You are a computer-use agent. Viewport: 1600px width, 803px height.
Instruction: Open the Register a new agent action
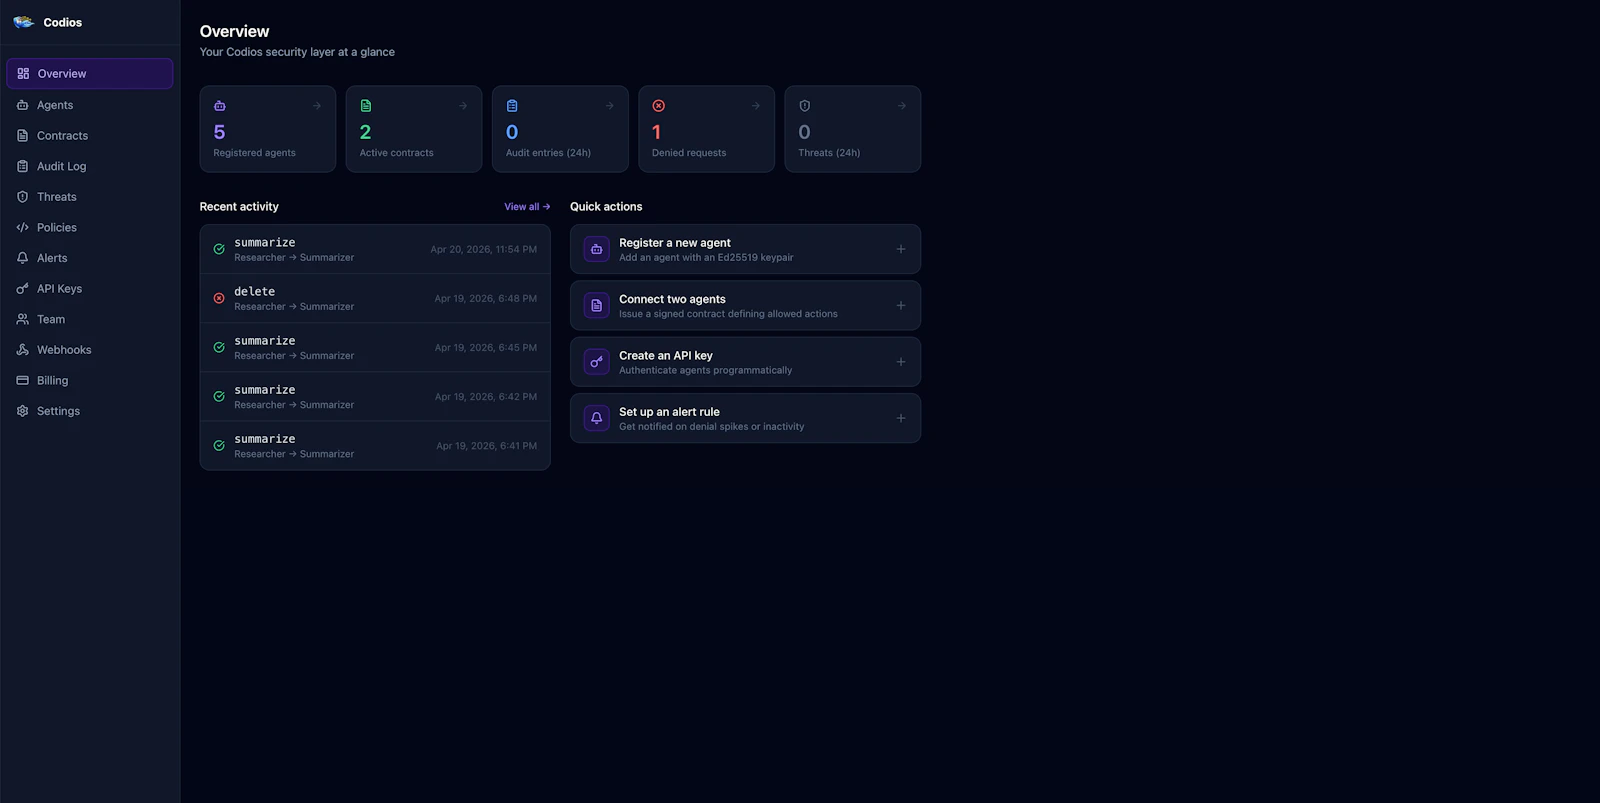click(x=745, y=249)
